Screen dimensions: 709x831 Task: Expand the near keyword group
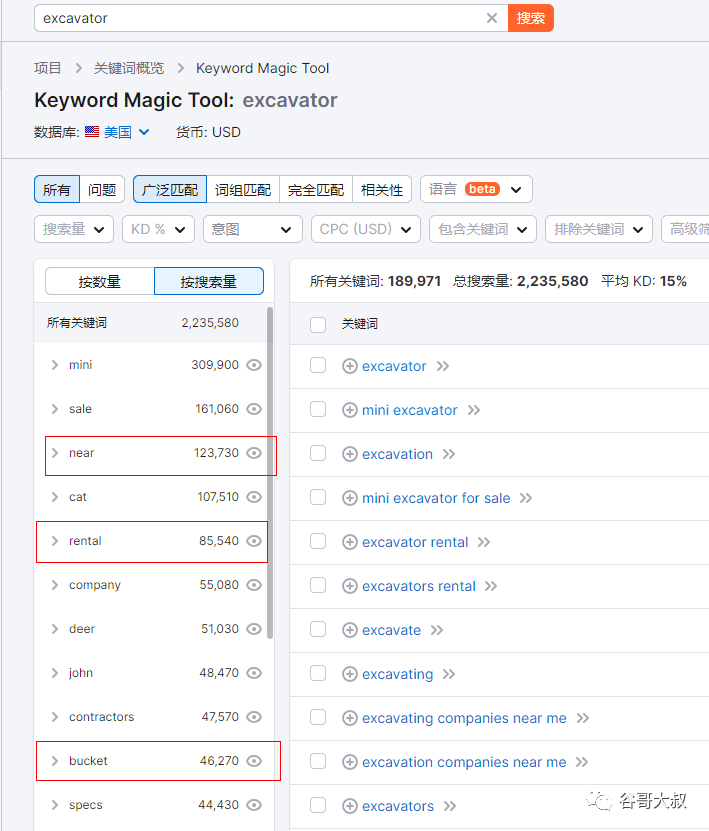[55, 453]
